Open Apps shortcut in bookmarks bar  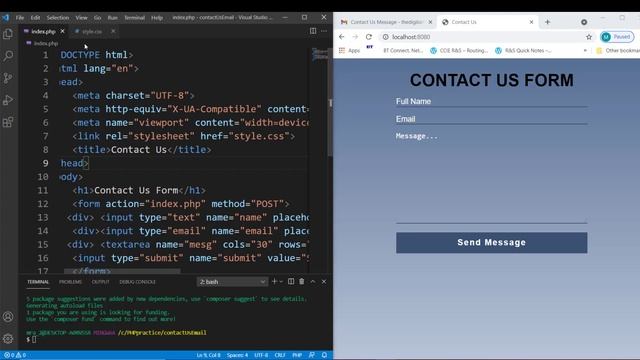349,51
